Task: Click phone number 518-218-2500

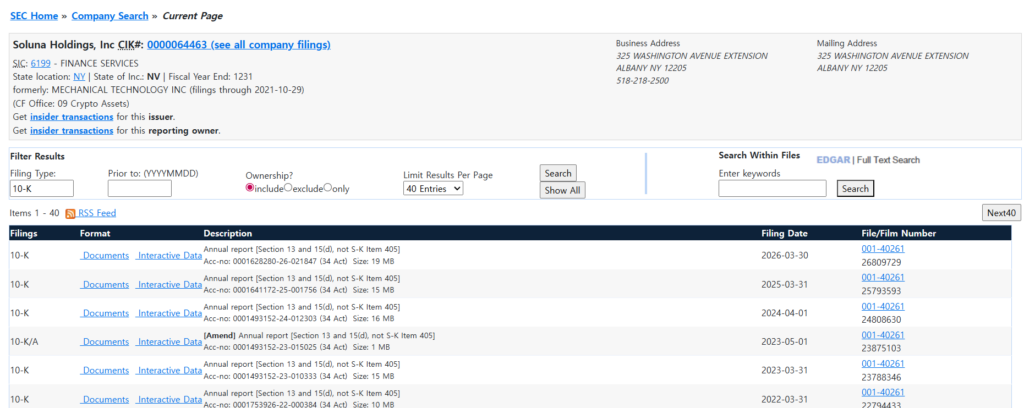Action: pyautogui.click(x=643, y=81)
